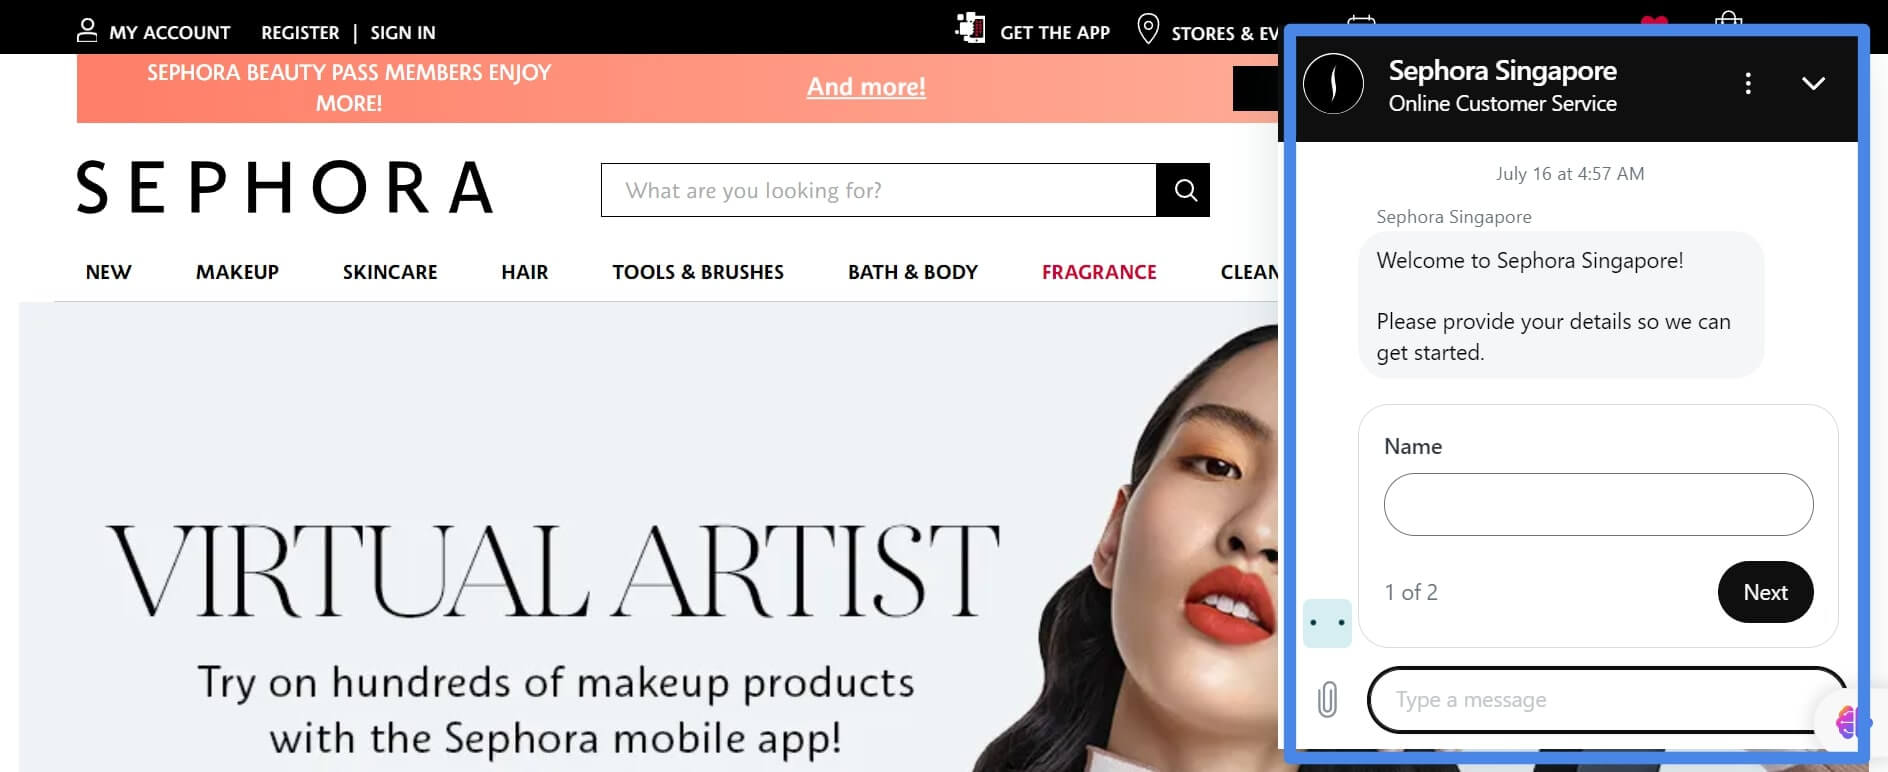1888x772 pixels.
Task: Click the 'Welcome to Sephora Singapore!' message
Action: point(1530,261)
